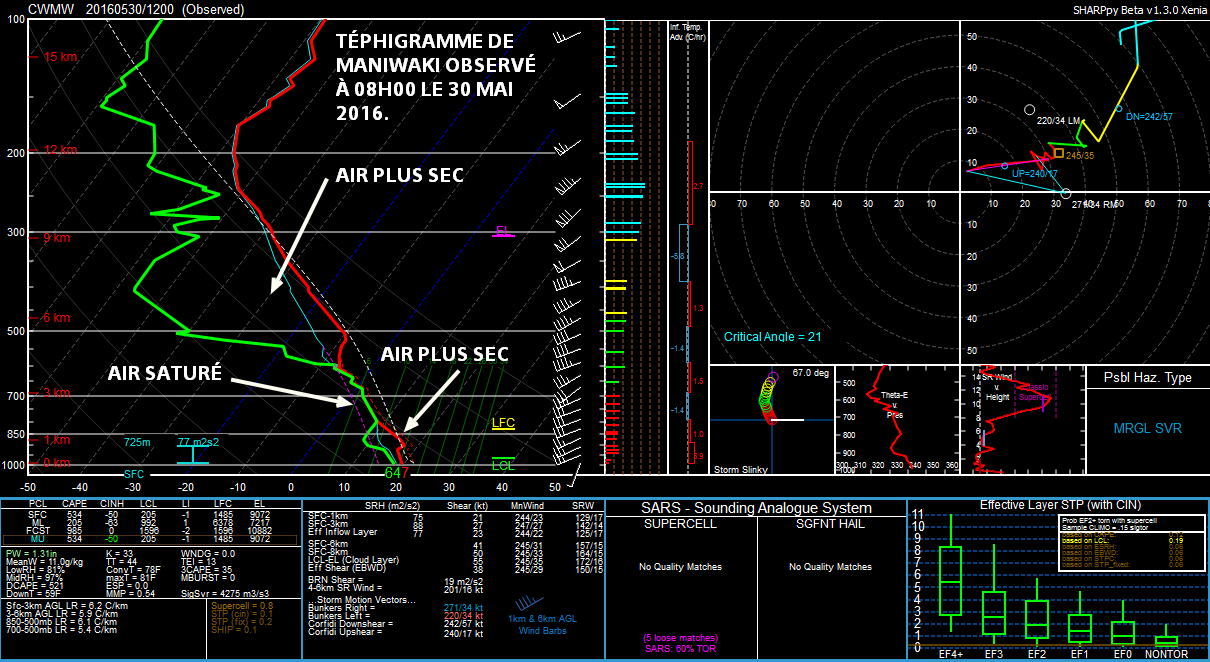Click the SGFNT HAIL column header
This screenshot has height=662, width=1210.
click(830, 523)
